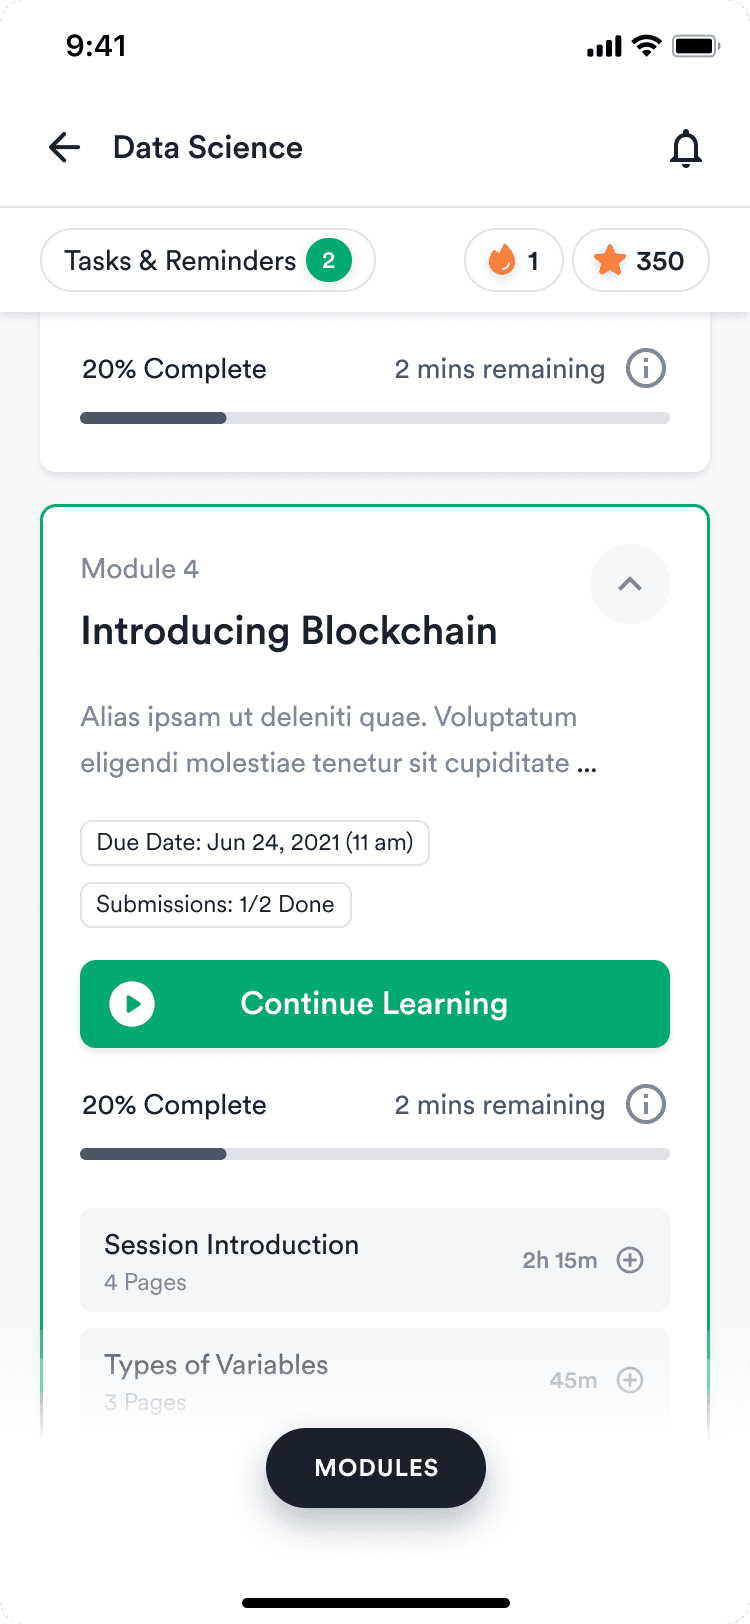Screen dimensions: 750x1624
Task: Open the MODULES floating button
Action: click(x=376, y=1468)
